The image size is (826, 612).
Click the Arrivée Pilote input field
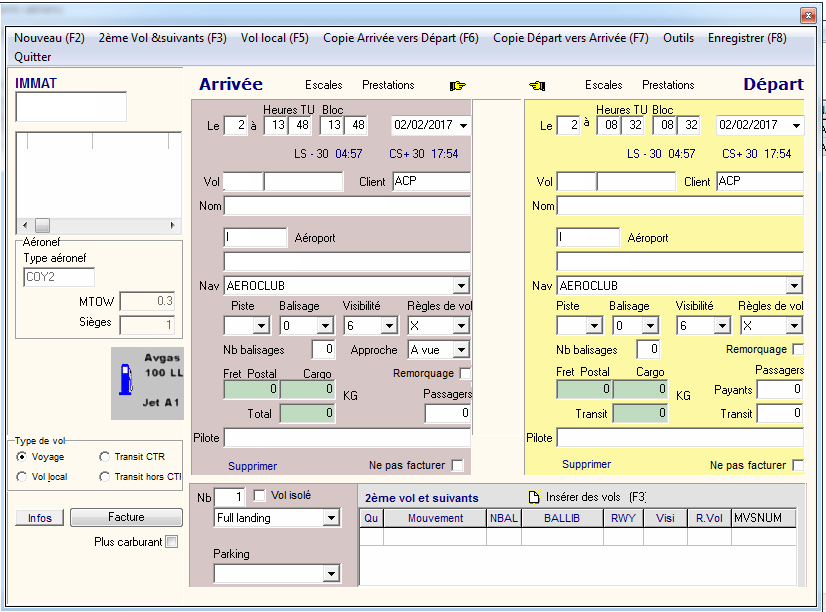click(x=347, y=438)
